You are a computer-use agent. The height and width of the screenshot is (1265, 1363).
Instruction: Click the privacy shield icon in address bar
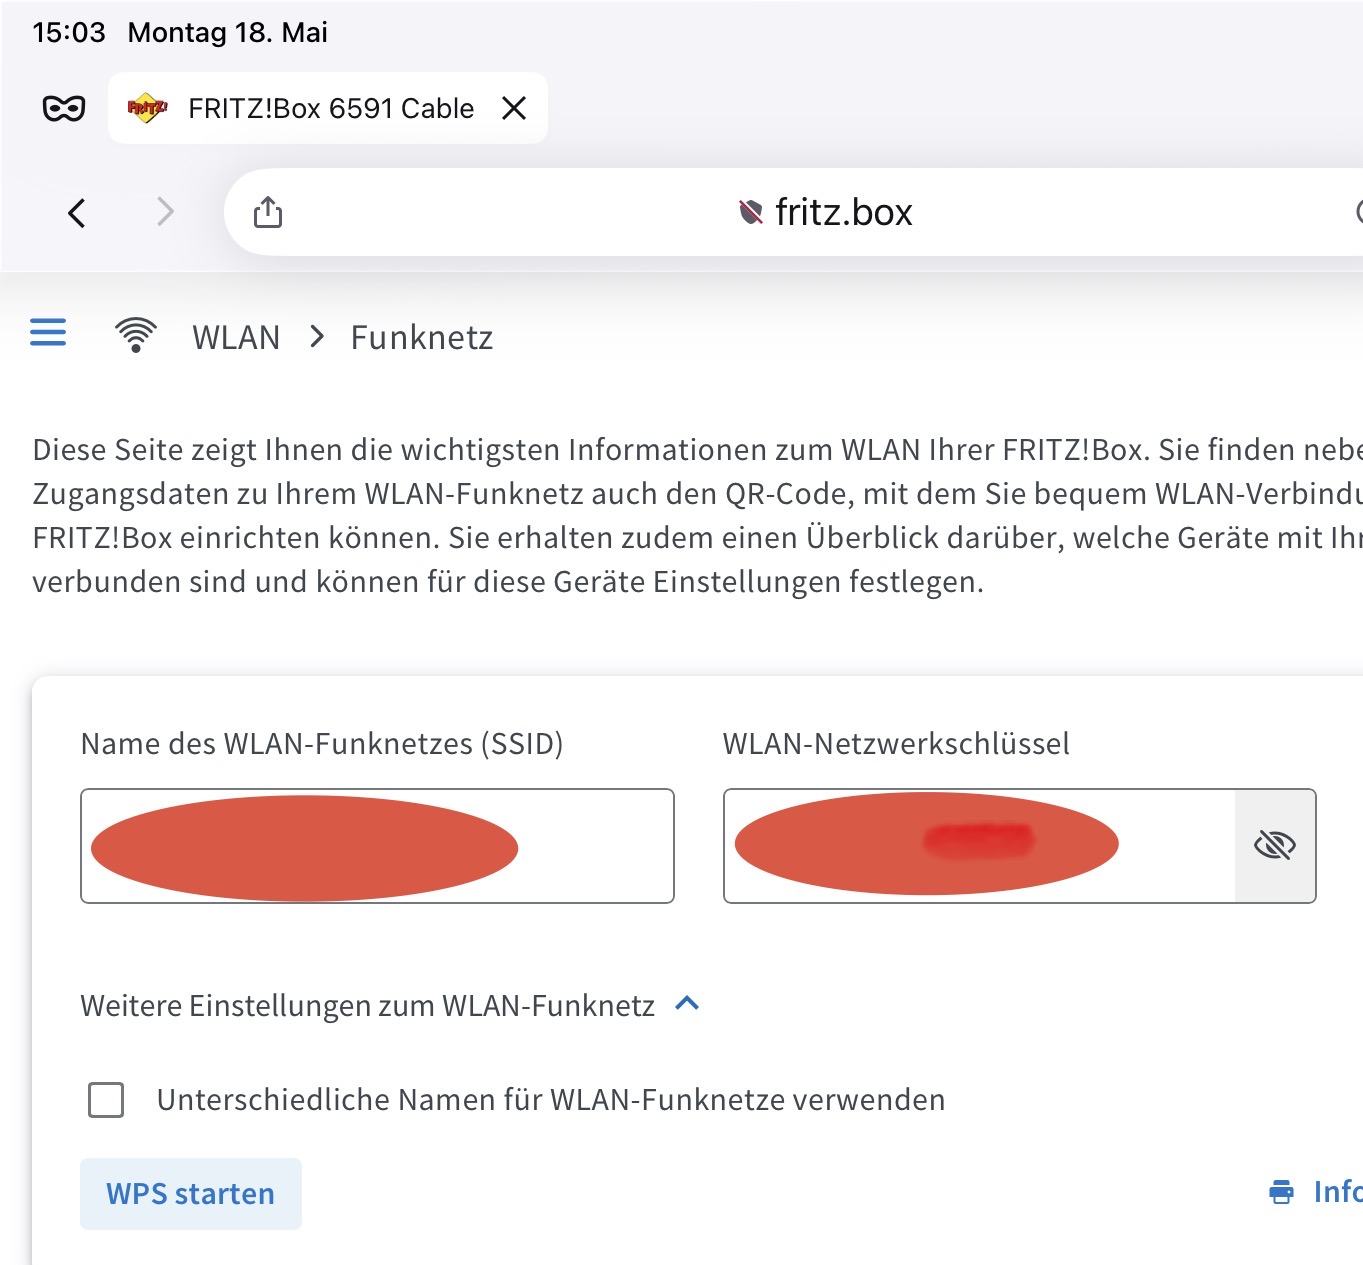(750, 212)
